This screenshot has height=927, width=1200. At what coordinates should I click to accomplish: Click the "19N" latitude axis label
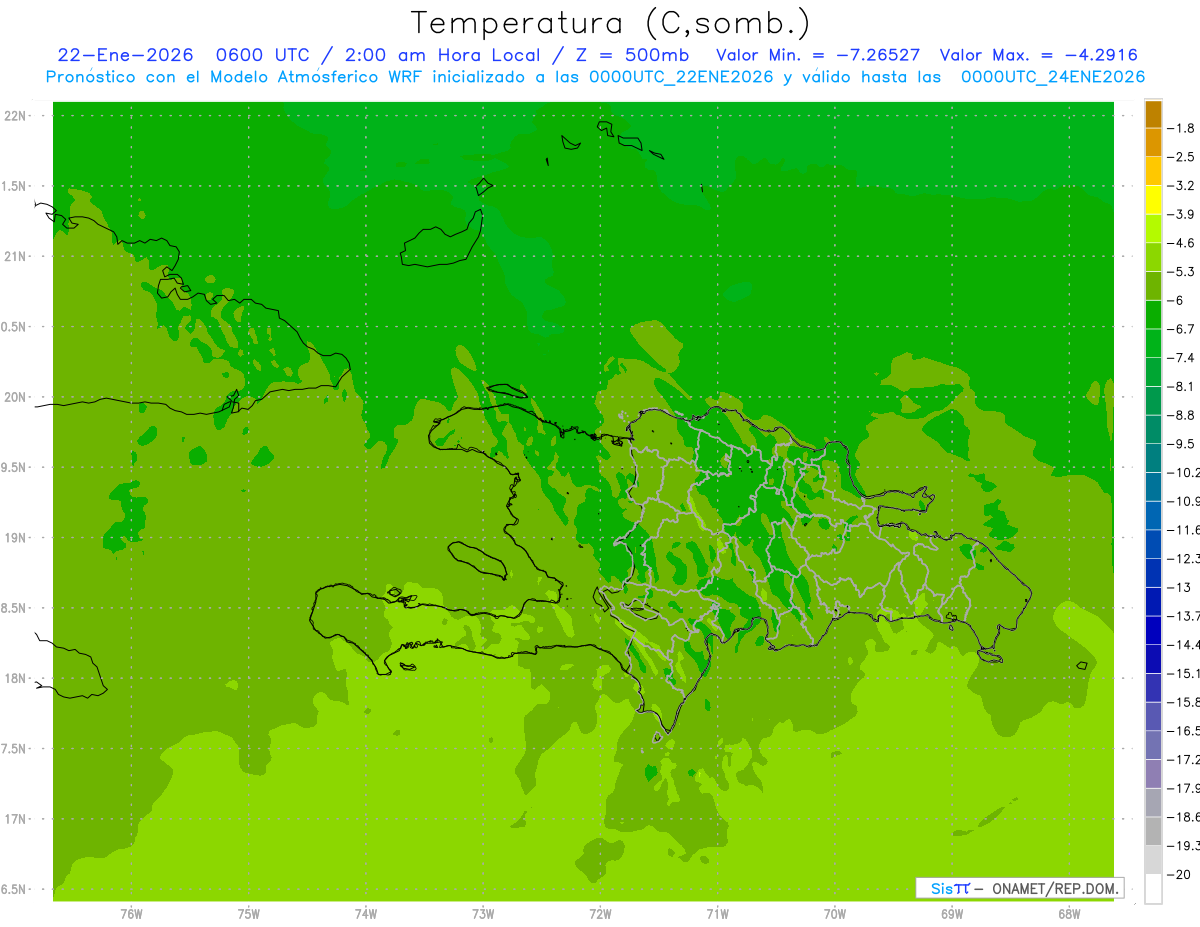click(x=16, y=537)
